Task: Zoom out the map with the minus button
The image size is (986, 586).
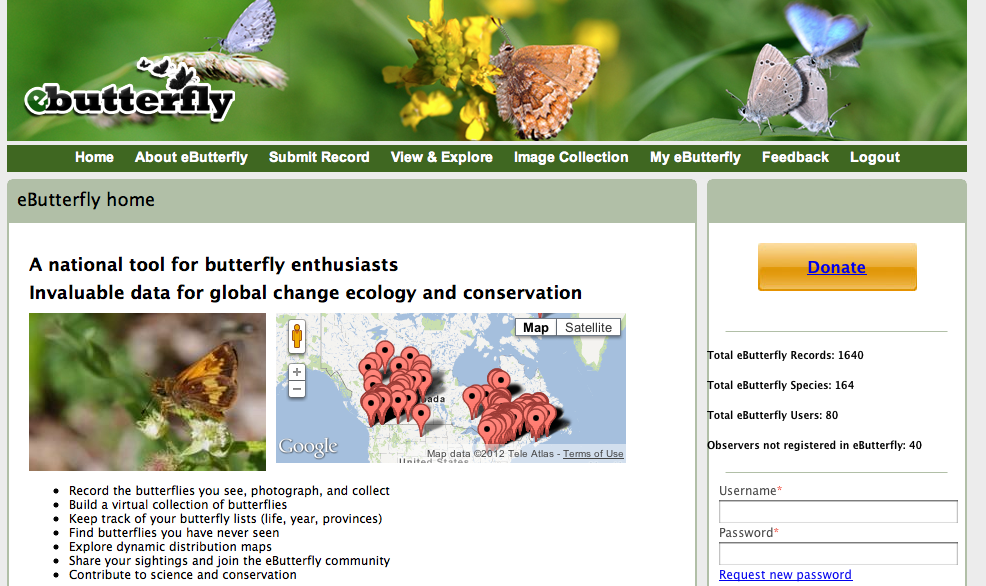Action: [297, 389]
